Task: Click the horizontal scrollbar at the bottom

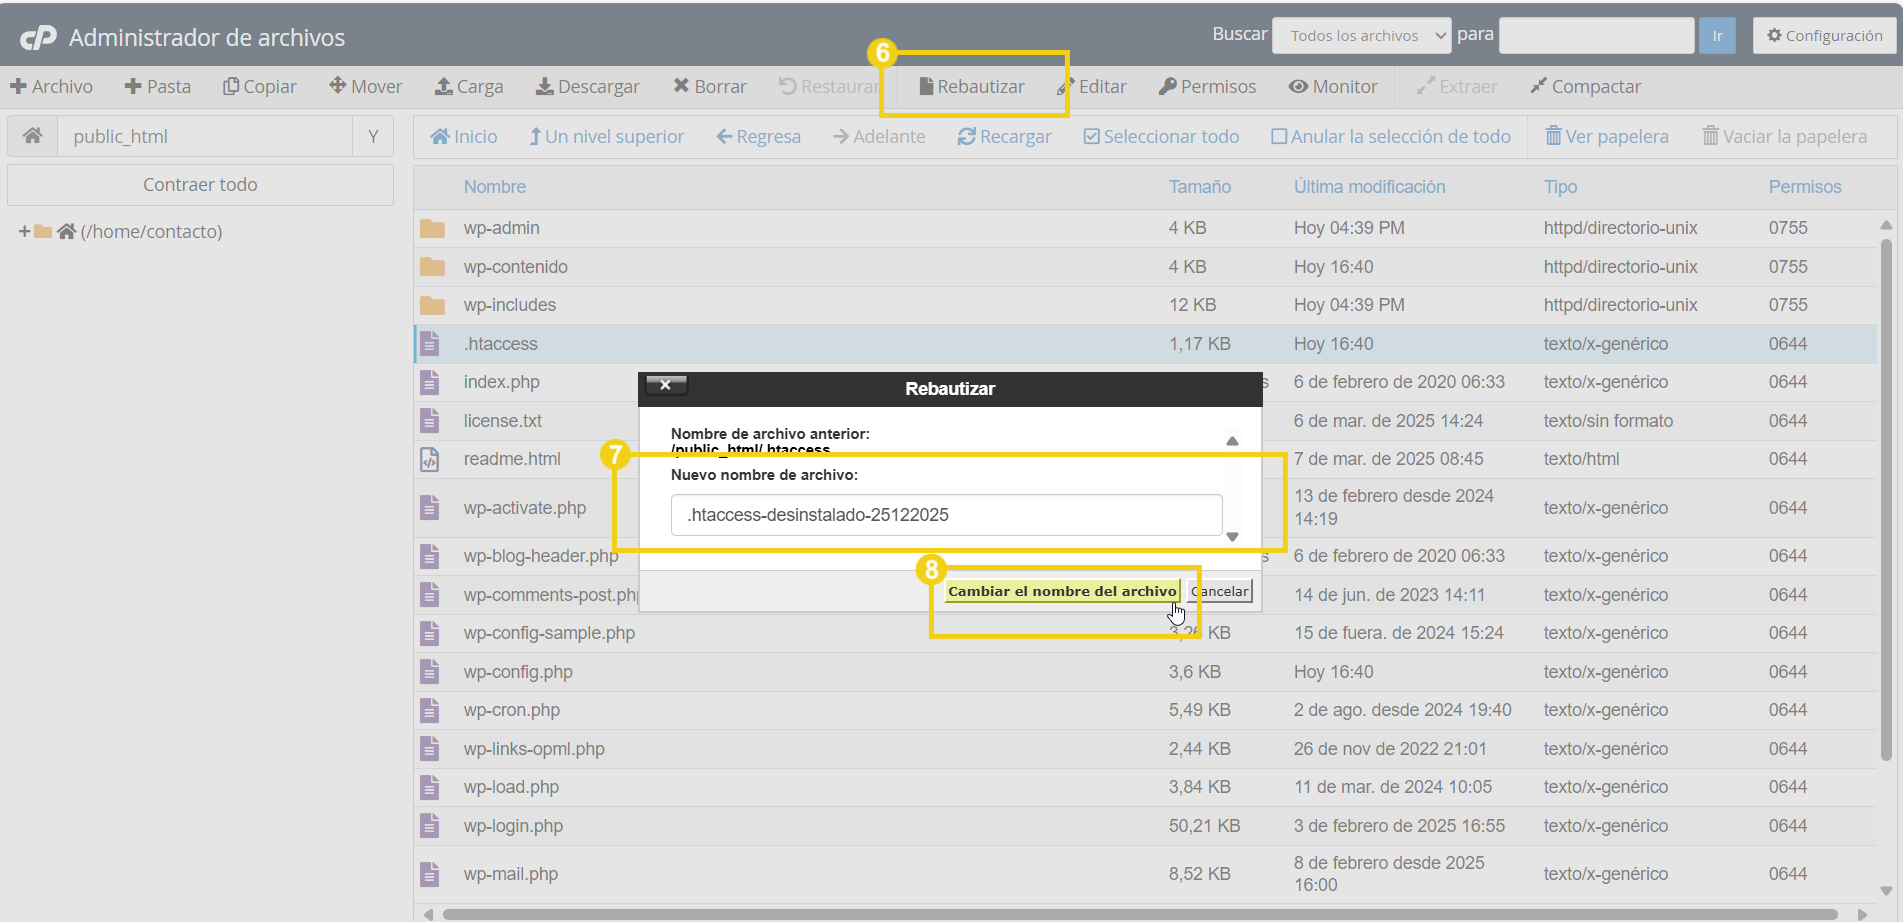Action: pos(1140,914)
